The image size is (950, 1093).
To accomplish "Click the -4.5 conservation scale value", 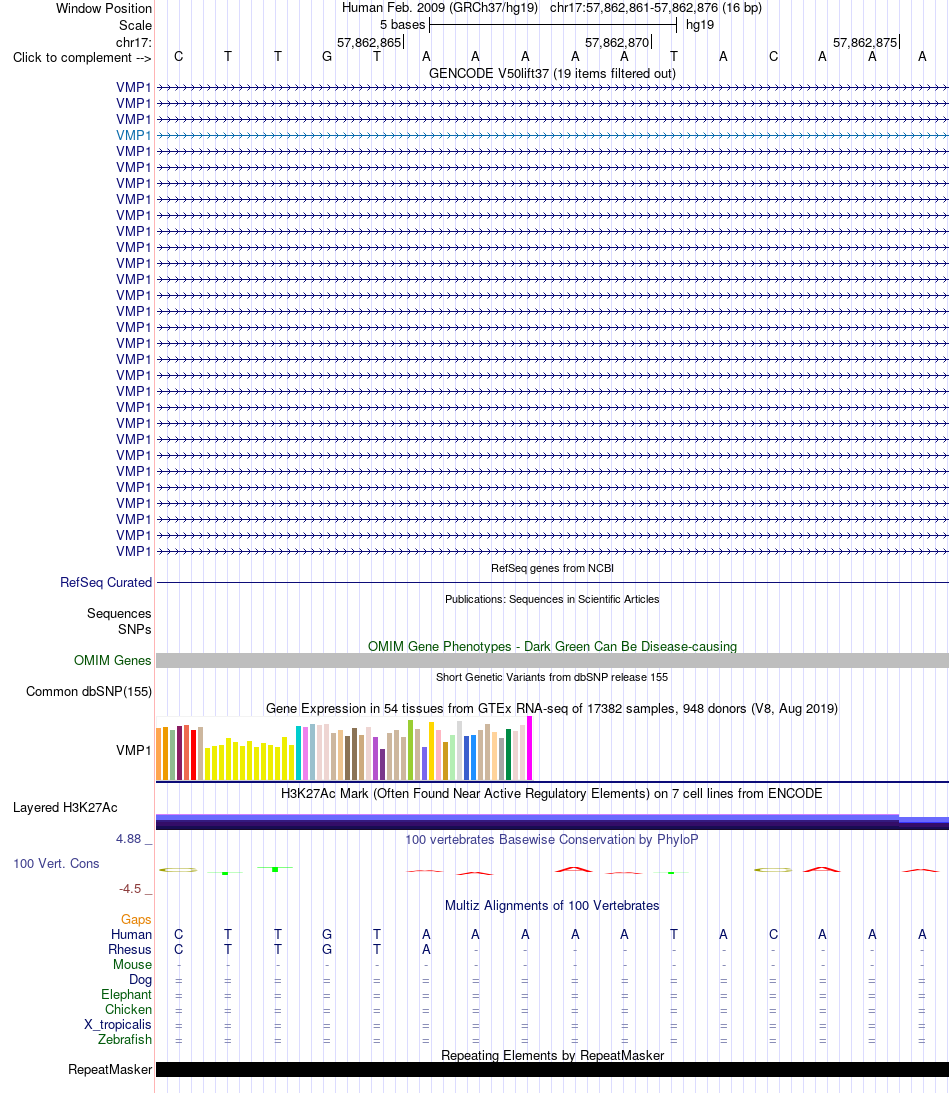I will pyautogui.click(x=130, y=889).
